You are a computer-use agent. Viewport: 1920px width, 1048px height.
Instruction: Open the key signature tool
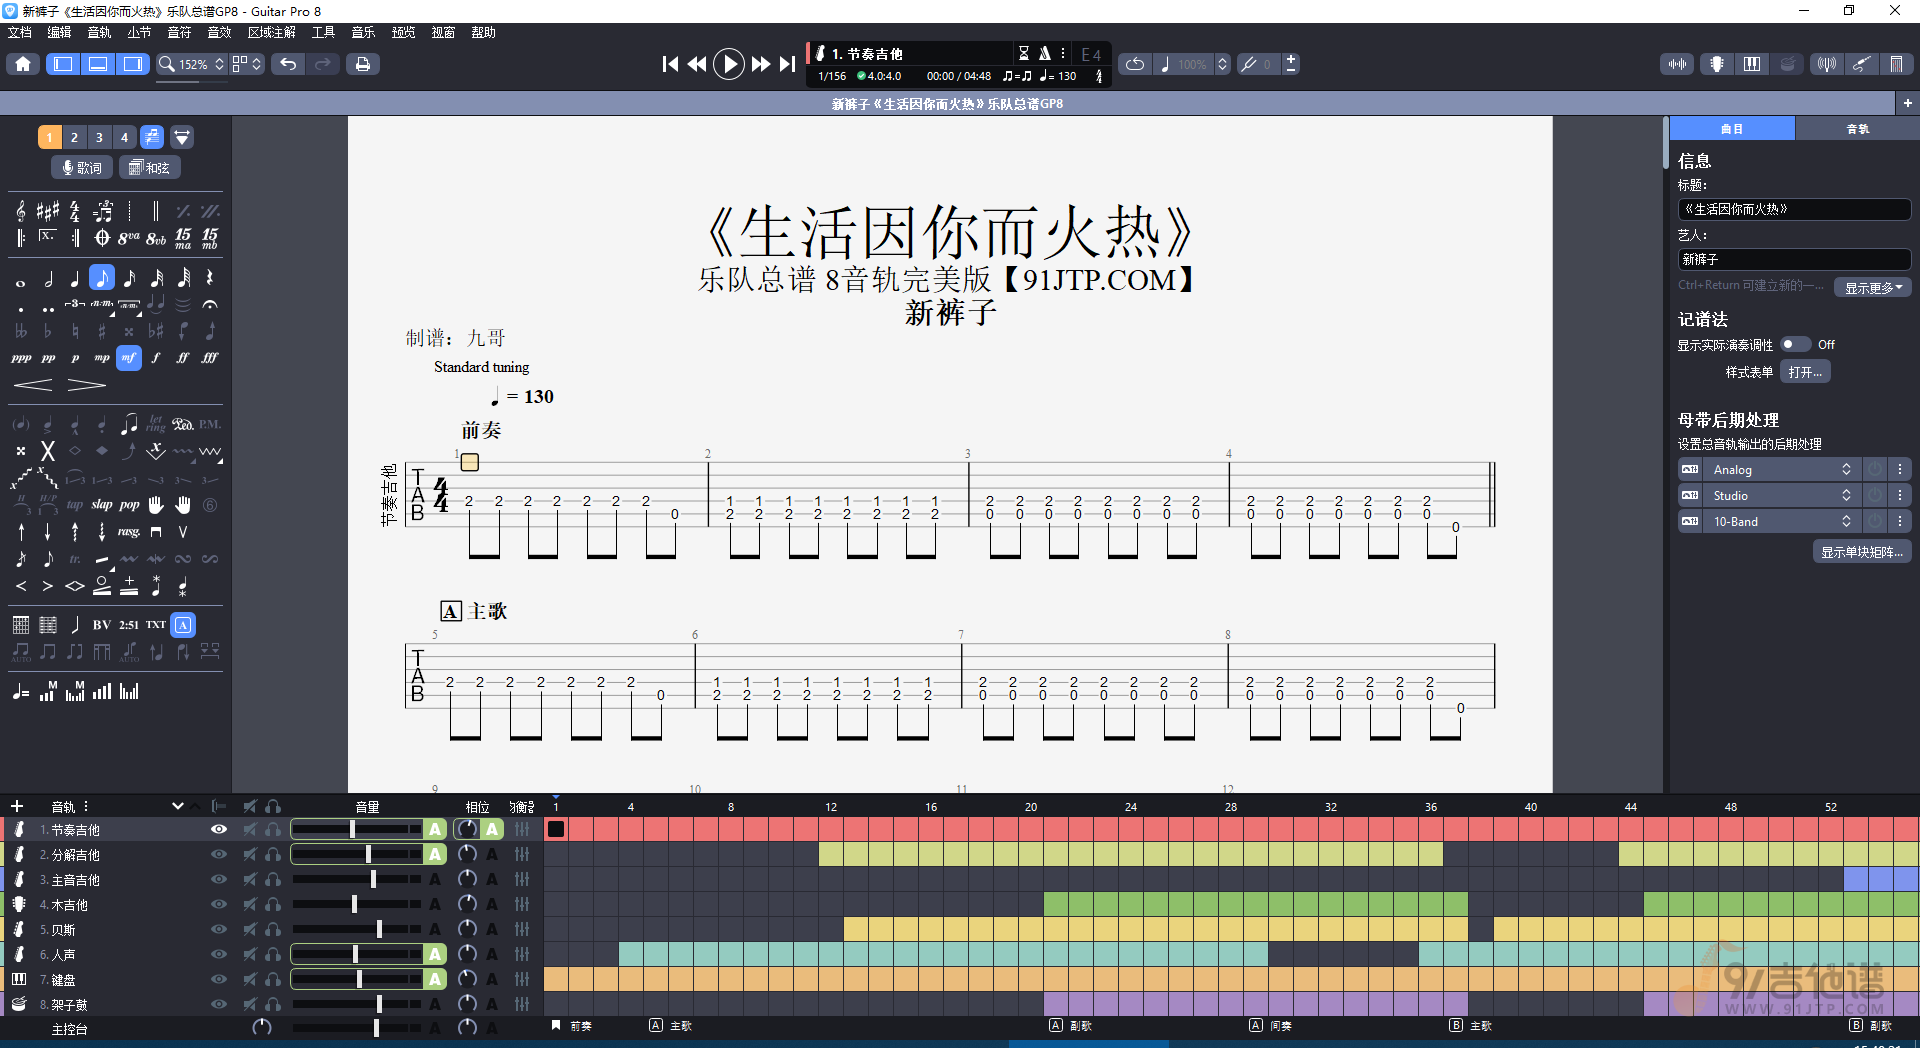click(48, 211)
